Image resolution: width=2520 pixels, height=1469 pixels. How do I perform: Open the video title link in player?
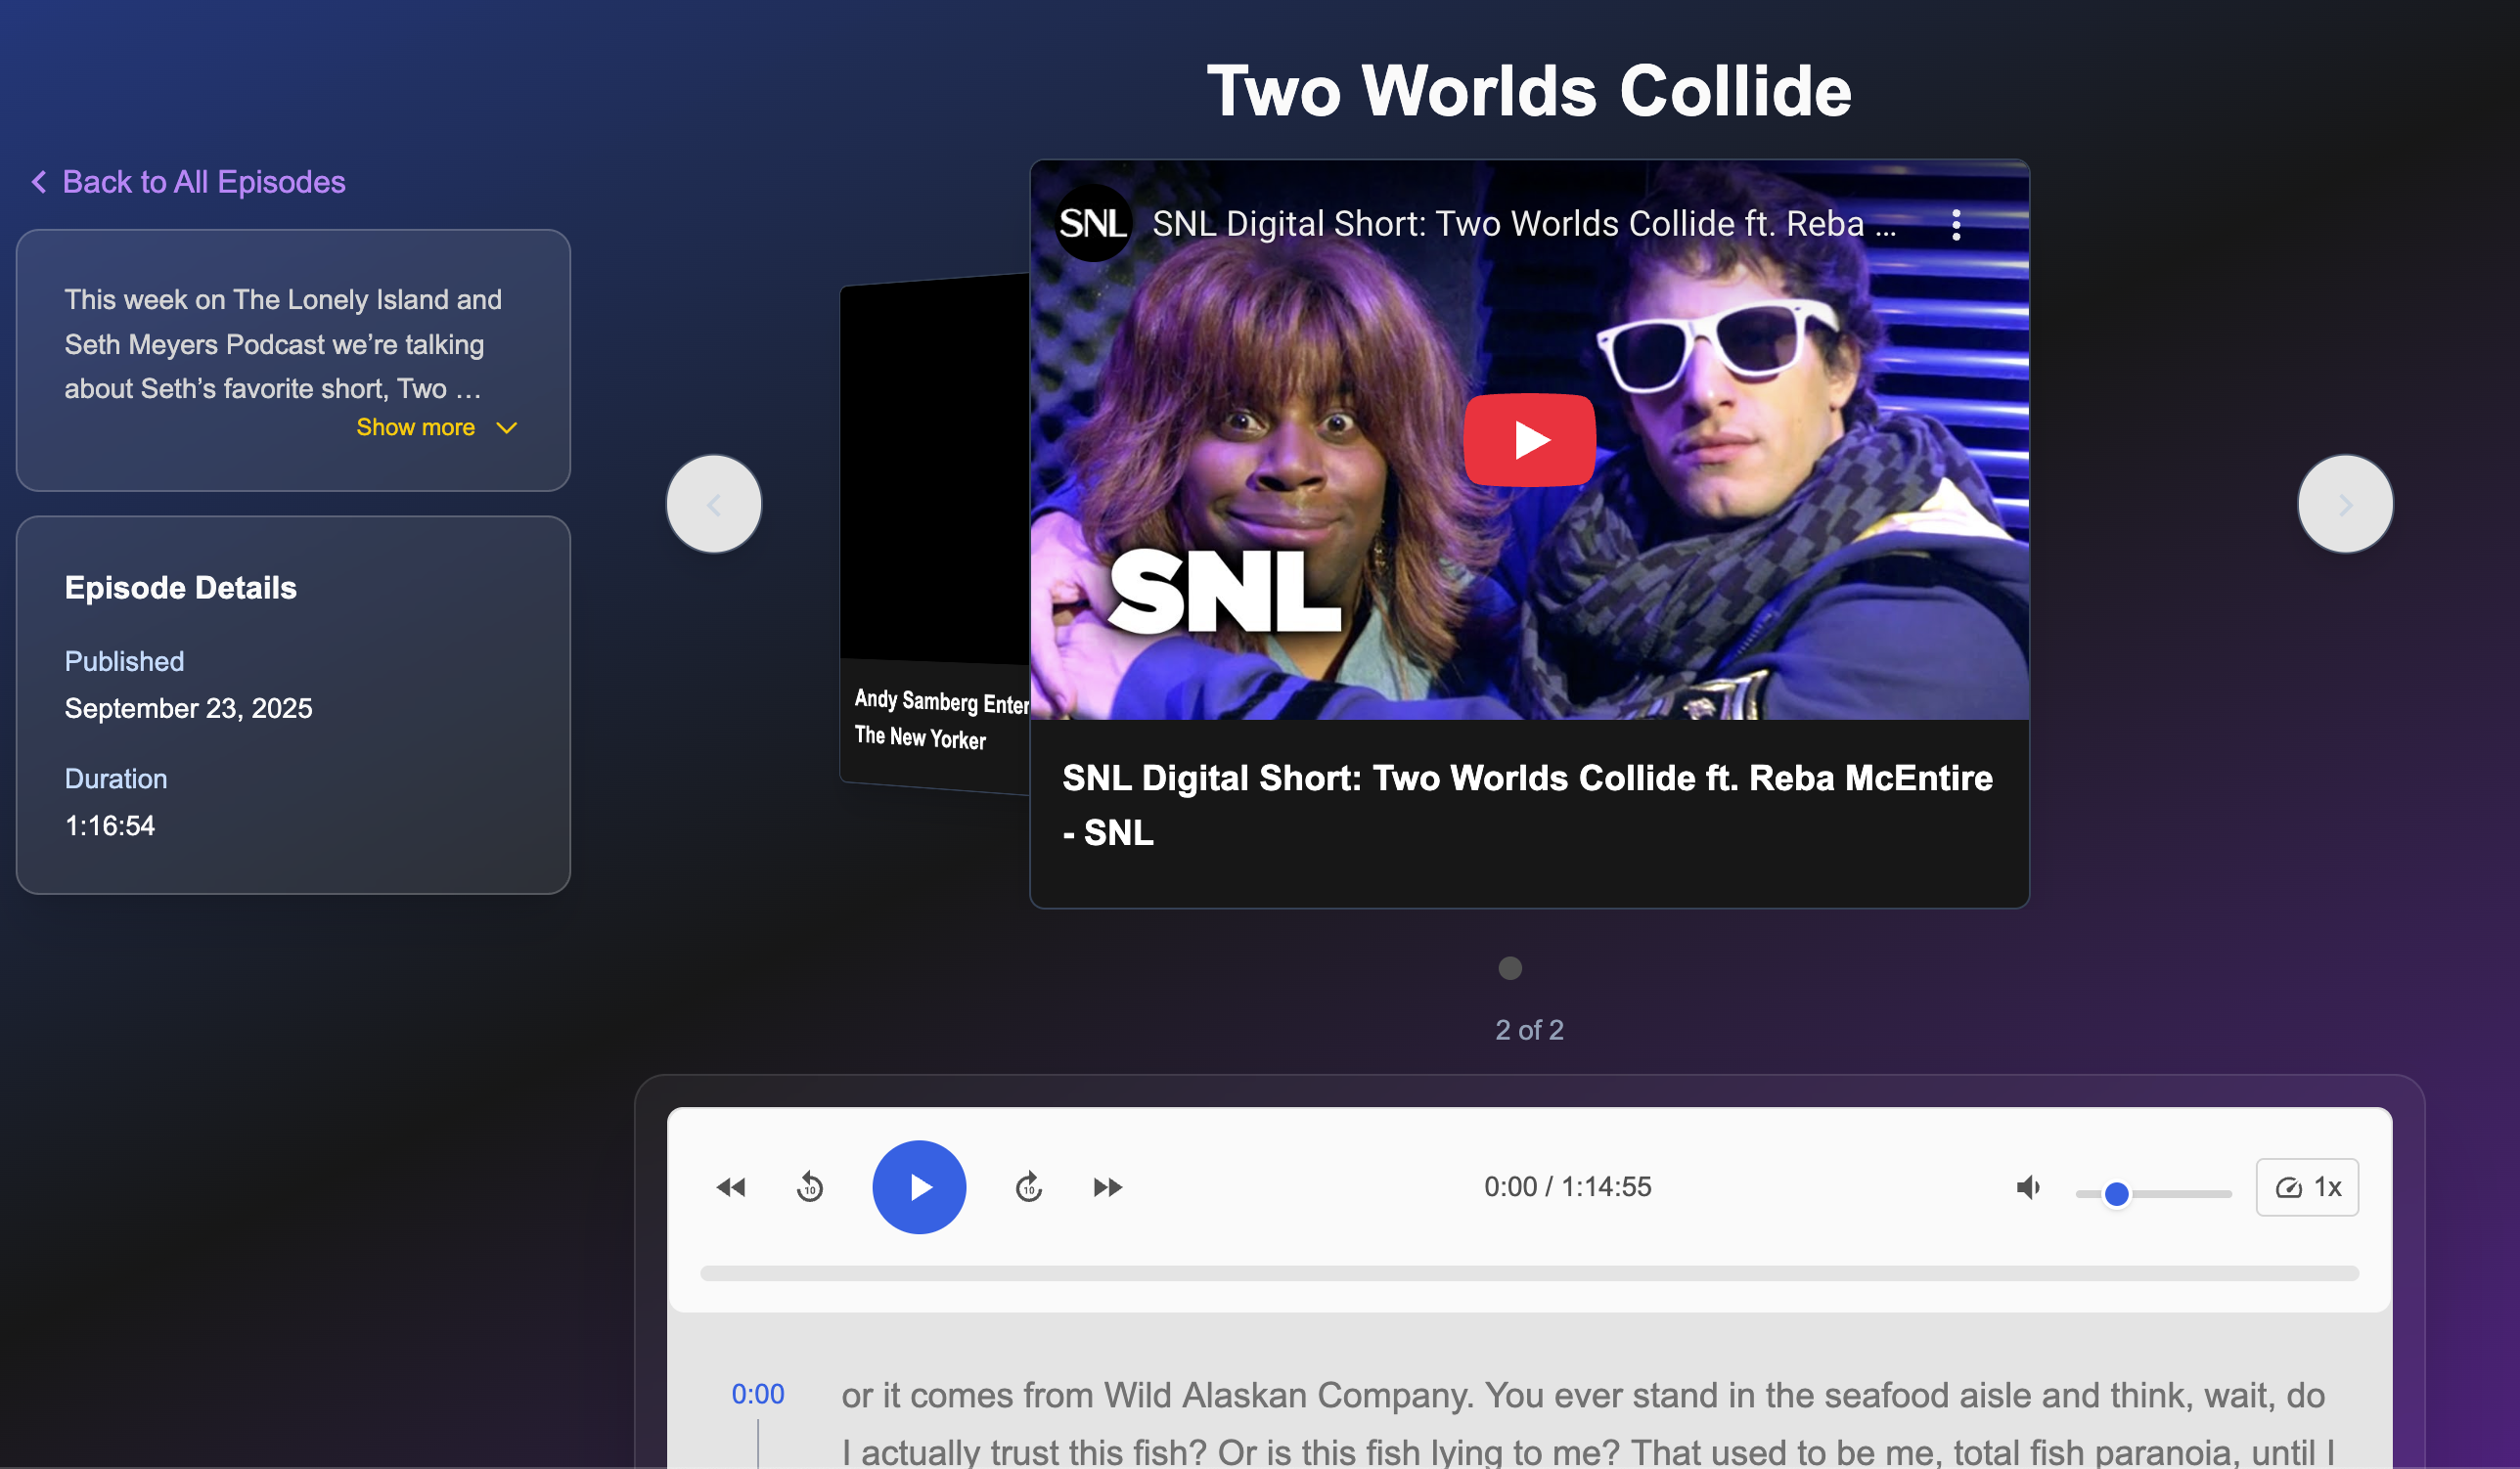coord(1523,224)
